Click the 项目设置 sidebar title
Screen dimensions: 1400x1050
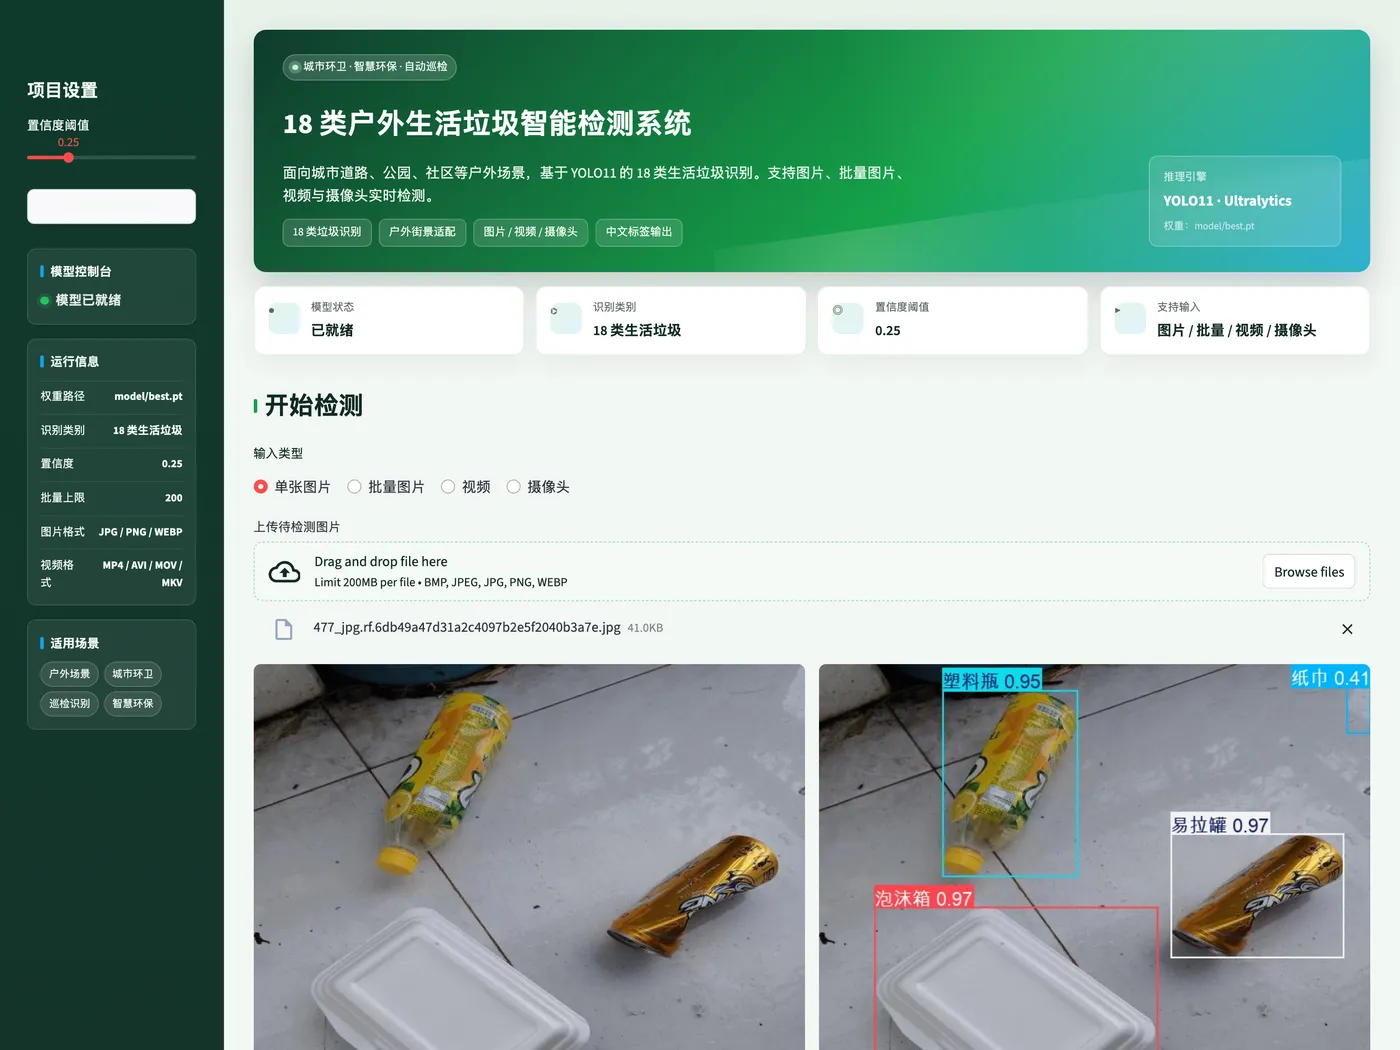[x=62, y=90]
